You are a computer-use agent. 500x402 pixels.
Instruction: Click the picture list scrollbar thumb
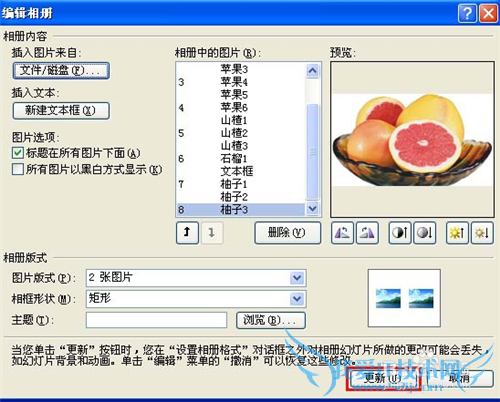313,152
